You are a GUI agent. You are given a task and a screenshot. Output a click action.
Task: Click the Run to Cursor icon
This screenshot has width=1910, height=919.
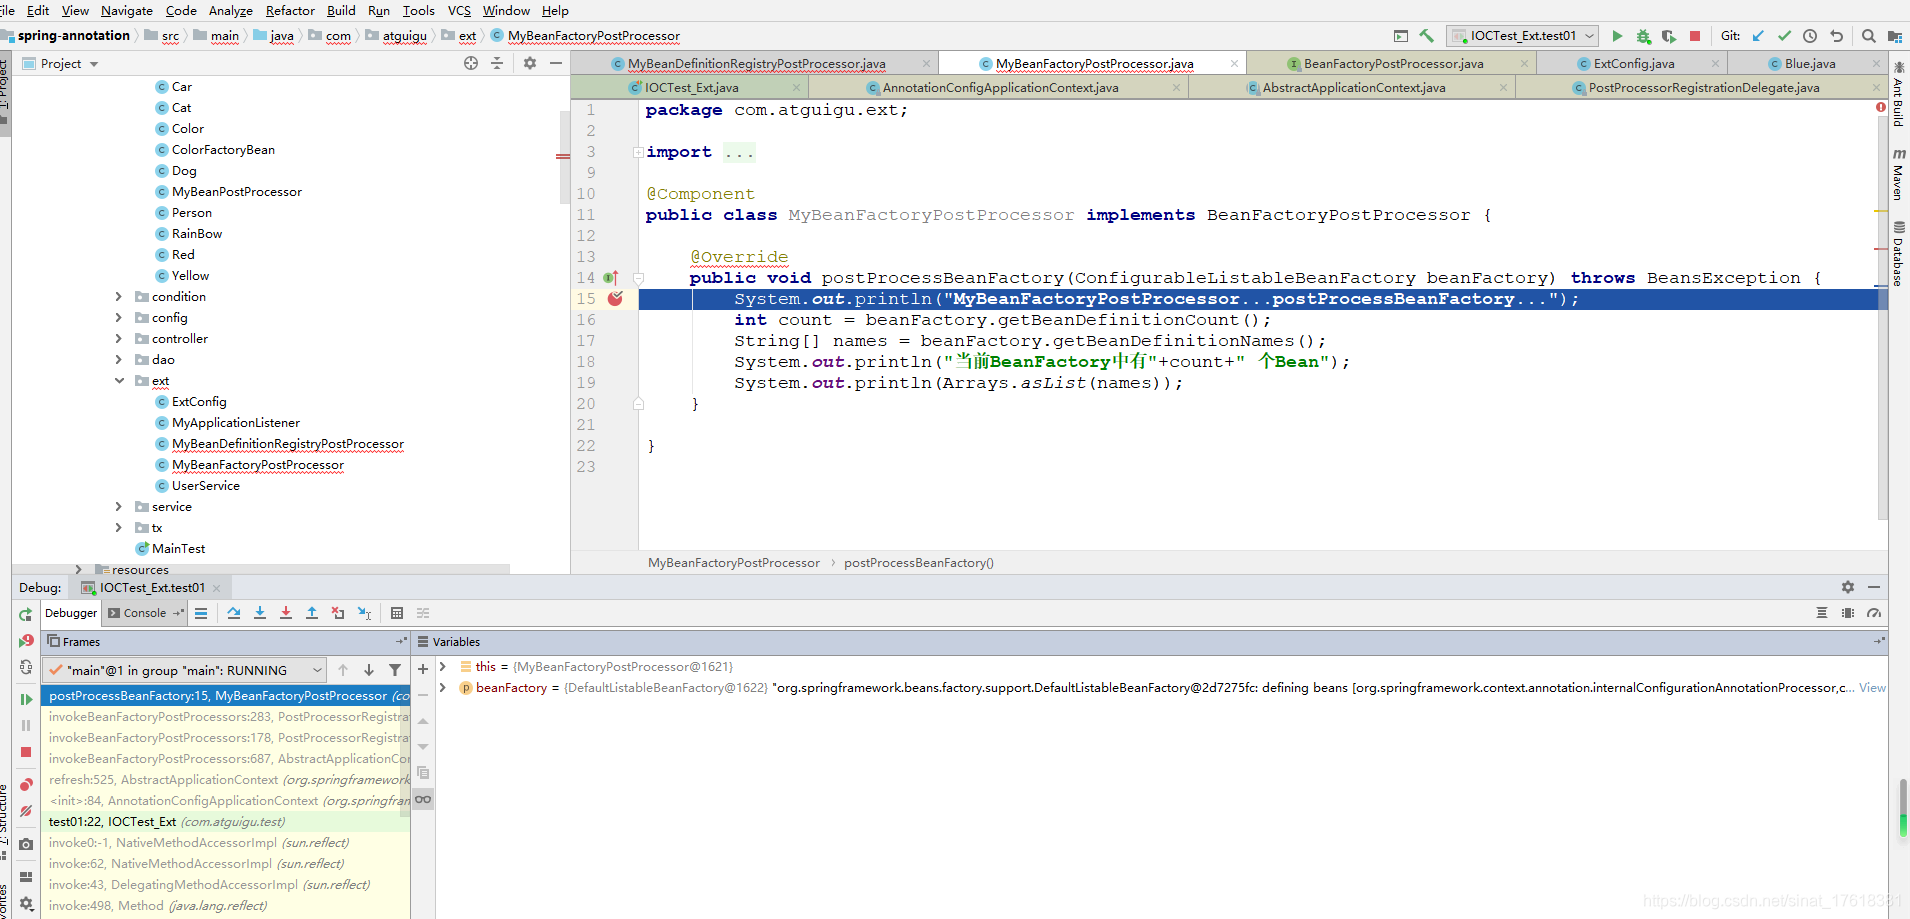tap(364, 613)
